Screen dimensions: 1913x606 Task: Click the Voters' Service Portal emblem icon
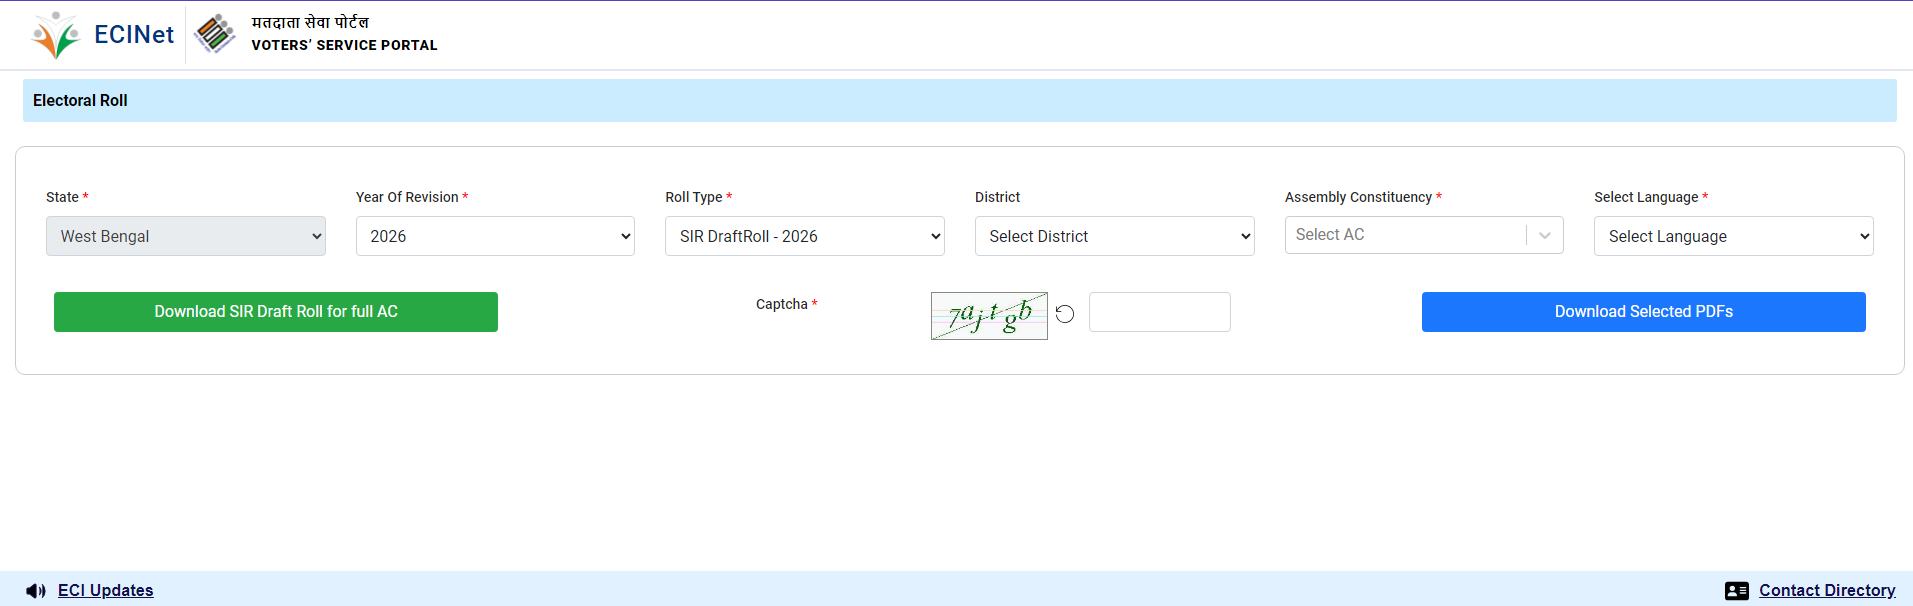tap(214, 34)
